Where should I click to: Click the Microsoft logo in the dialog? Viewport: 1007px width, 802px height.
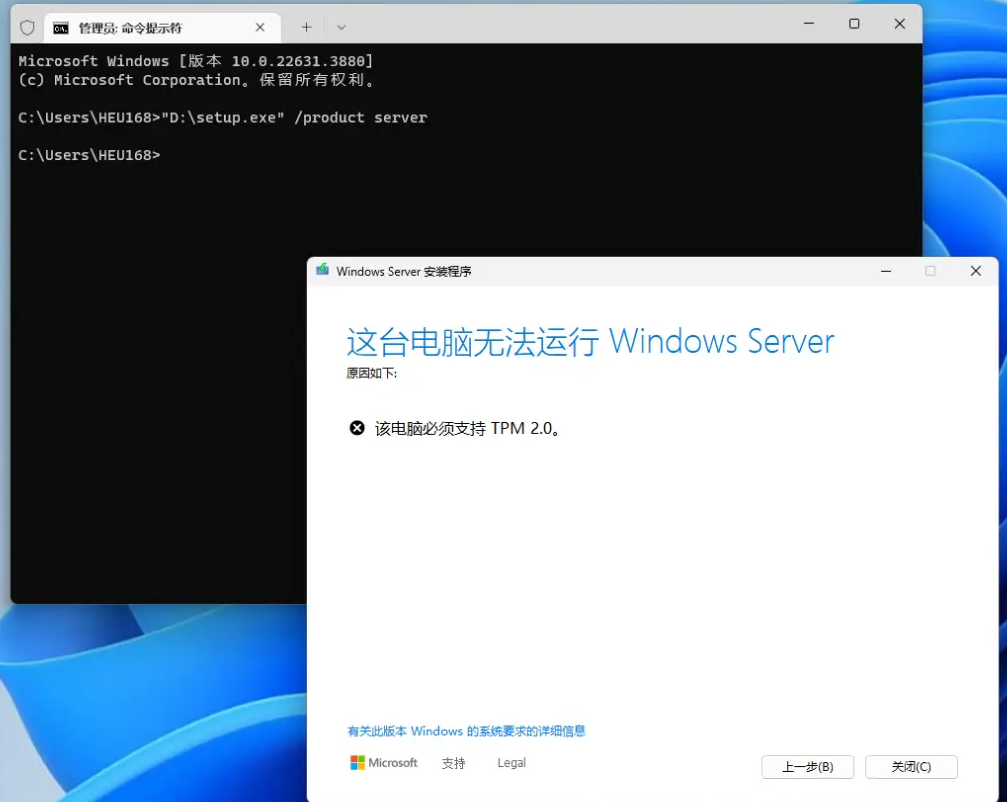[x=383, y=762]
